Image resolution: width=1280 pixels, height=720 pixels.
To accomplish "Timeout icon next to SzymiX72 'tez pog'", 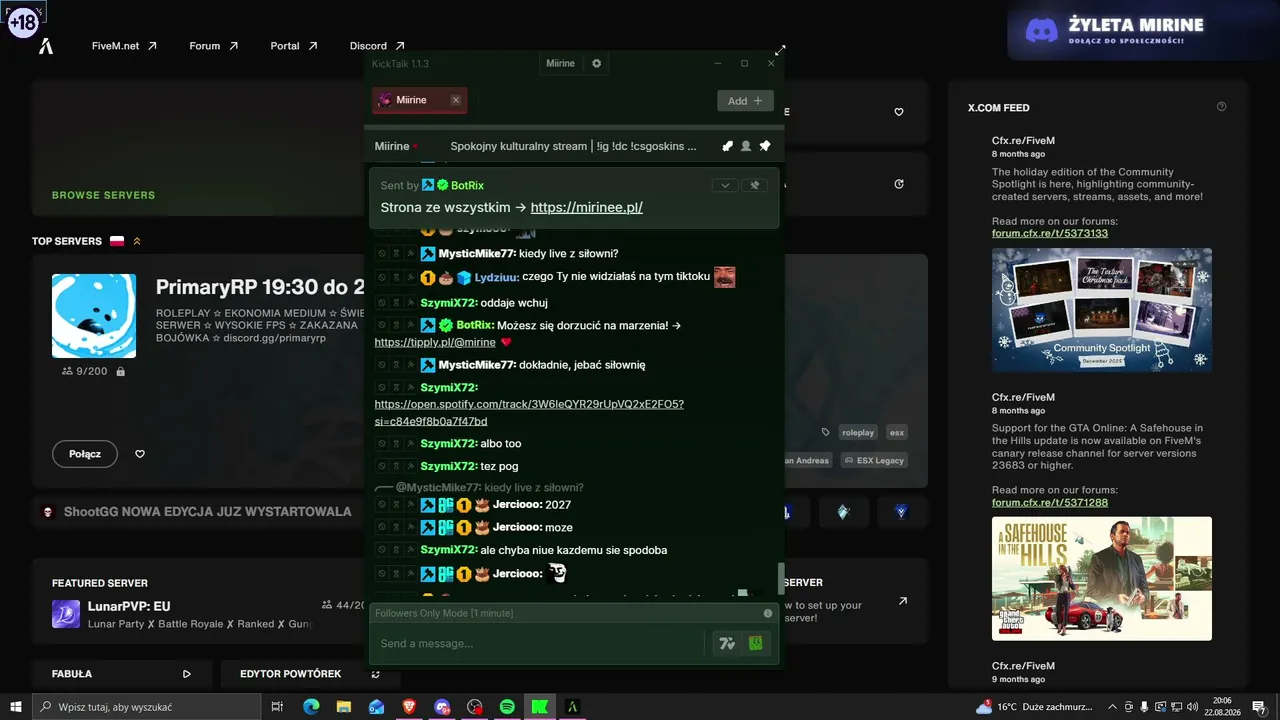I will point(396,467).
